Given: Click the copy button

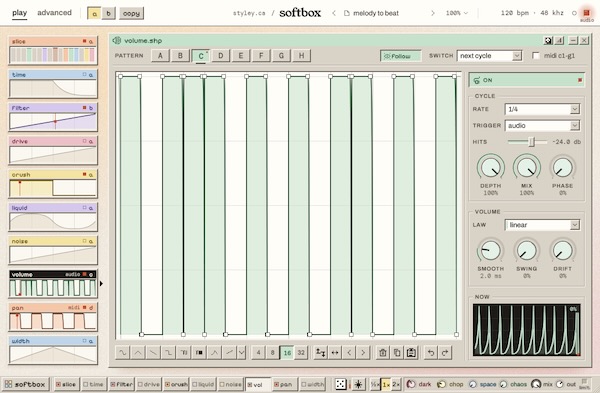Looking at the screenshot, I should click(131, 13).
